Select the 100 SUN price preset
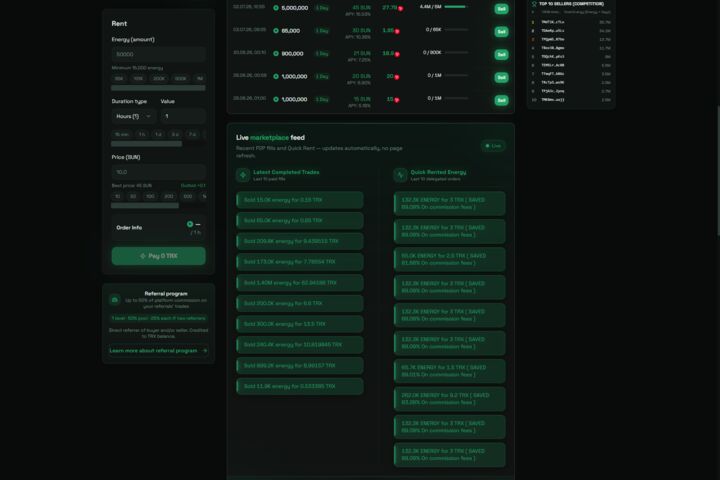Viewport: 720px width, 480px height. [150, 196]
